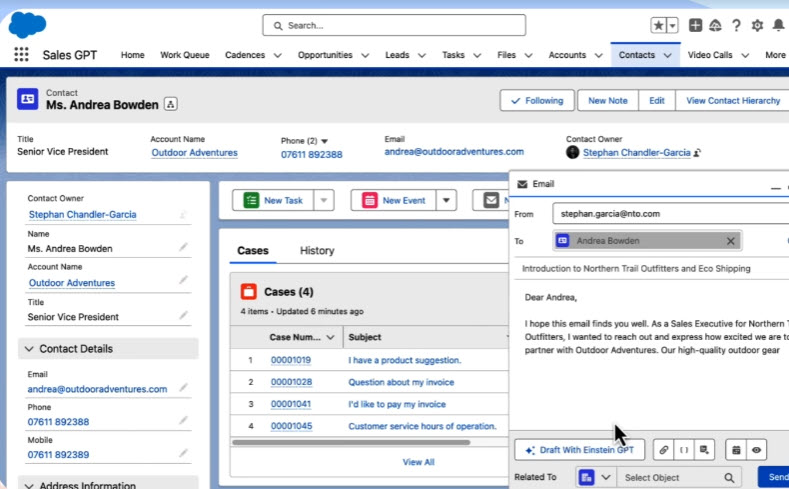Open the Help question mark icon
Image resolution: width=789 pixels, height=489 pixels.
point(736,25)
